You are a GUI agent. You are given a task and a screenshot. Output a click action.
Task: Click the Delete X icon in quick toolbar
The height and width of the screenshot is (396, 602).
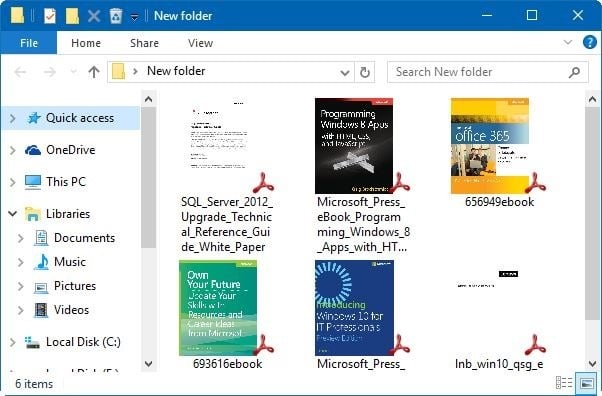(94, 16)
